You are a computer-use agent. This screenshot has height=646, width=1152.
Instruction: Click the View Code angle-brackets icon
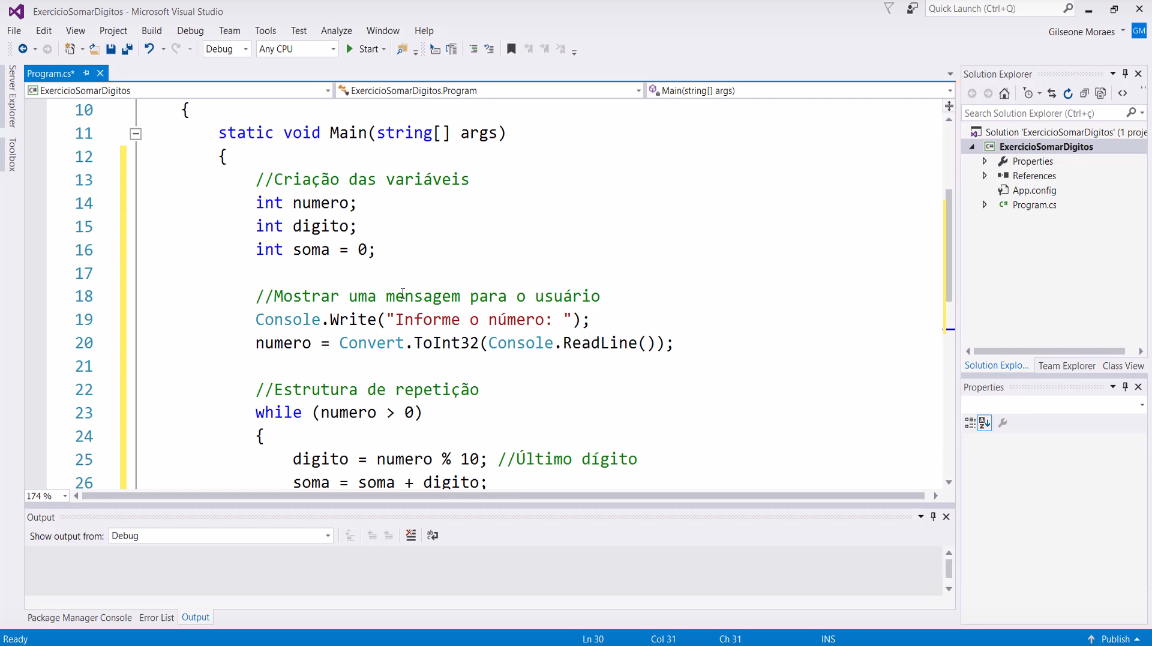tap(1123, 93)
